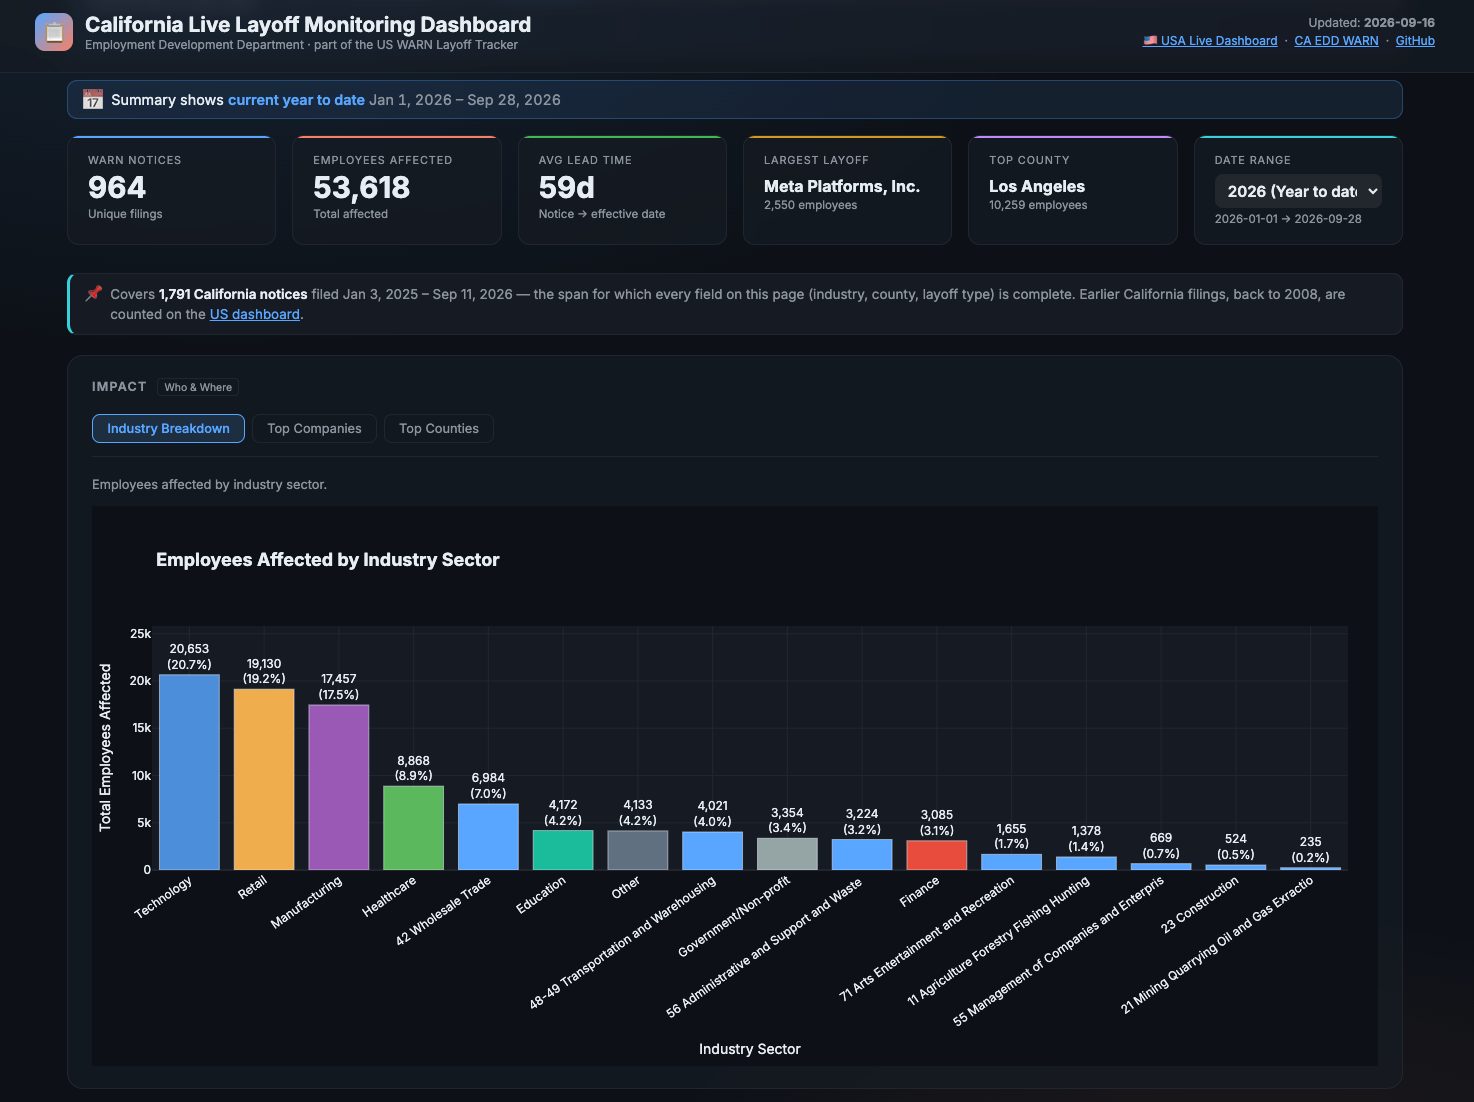Visit the GitHub link
Image resolution: width=1474 pixels, height=1102 pixels.
(1415, 41)
